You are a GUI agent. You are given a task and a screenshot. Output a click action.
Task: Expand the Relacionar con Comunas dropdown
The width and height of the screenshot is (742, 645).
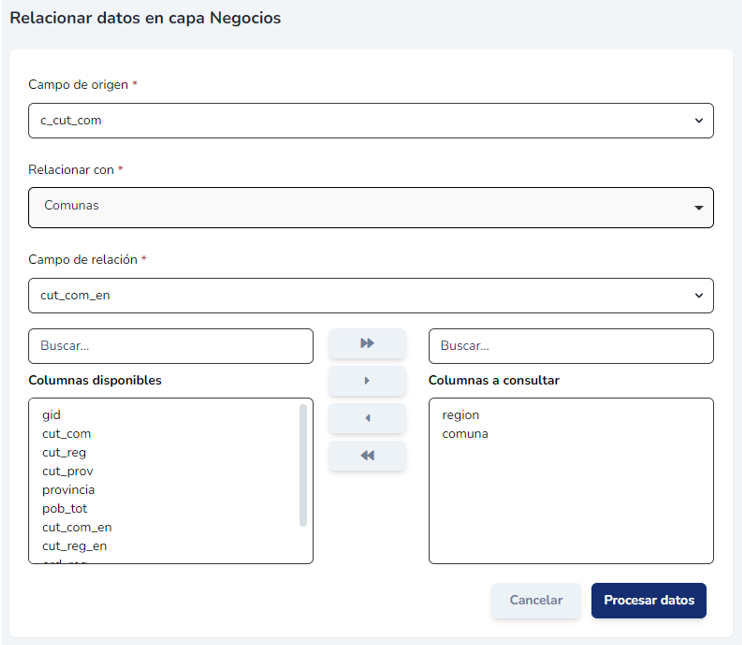pos(370,207)
